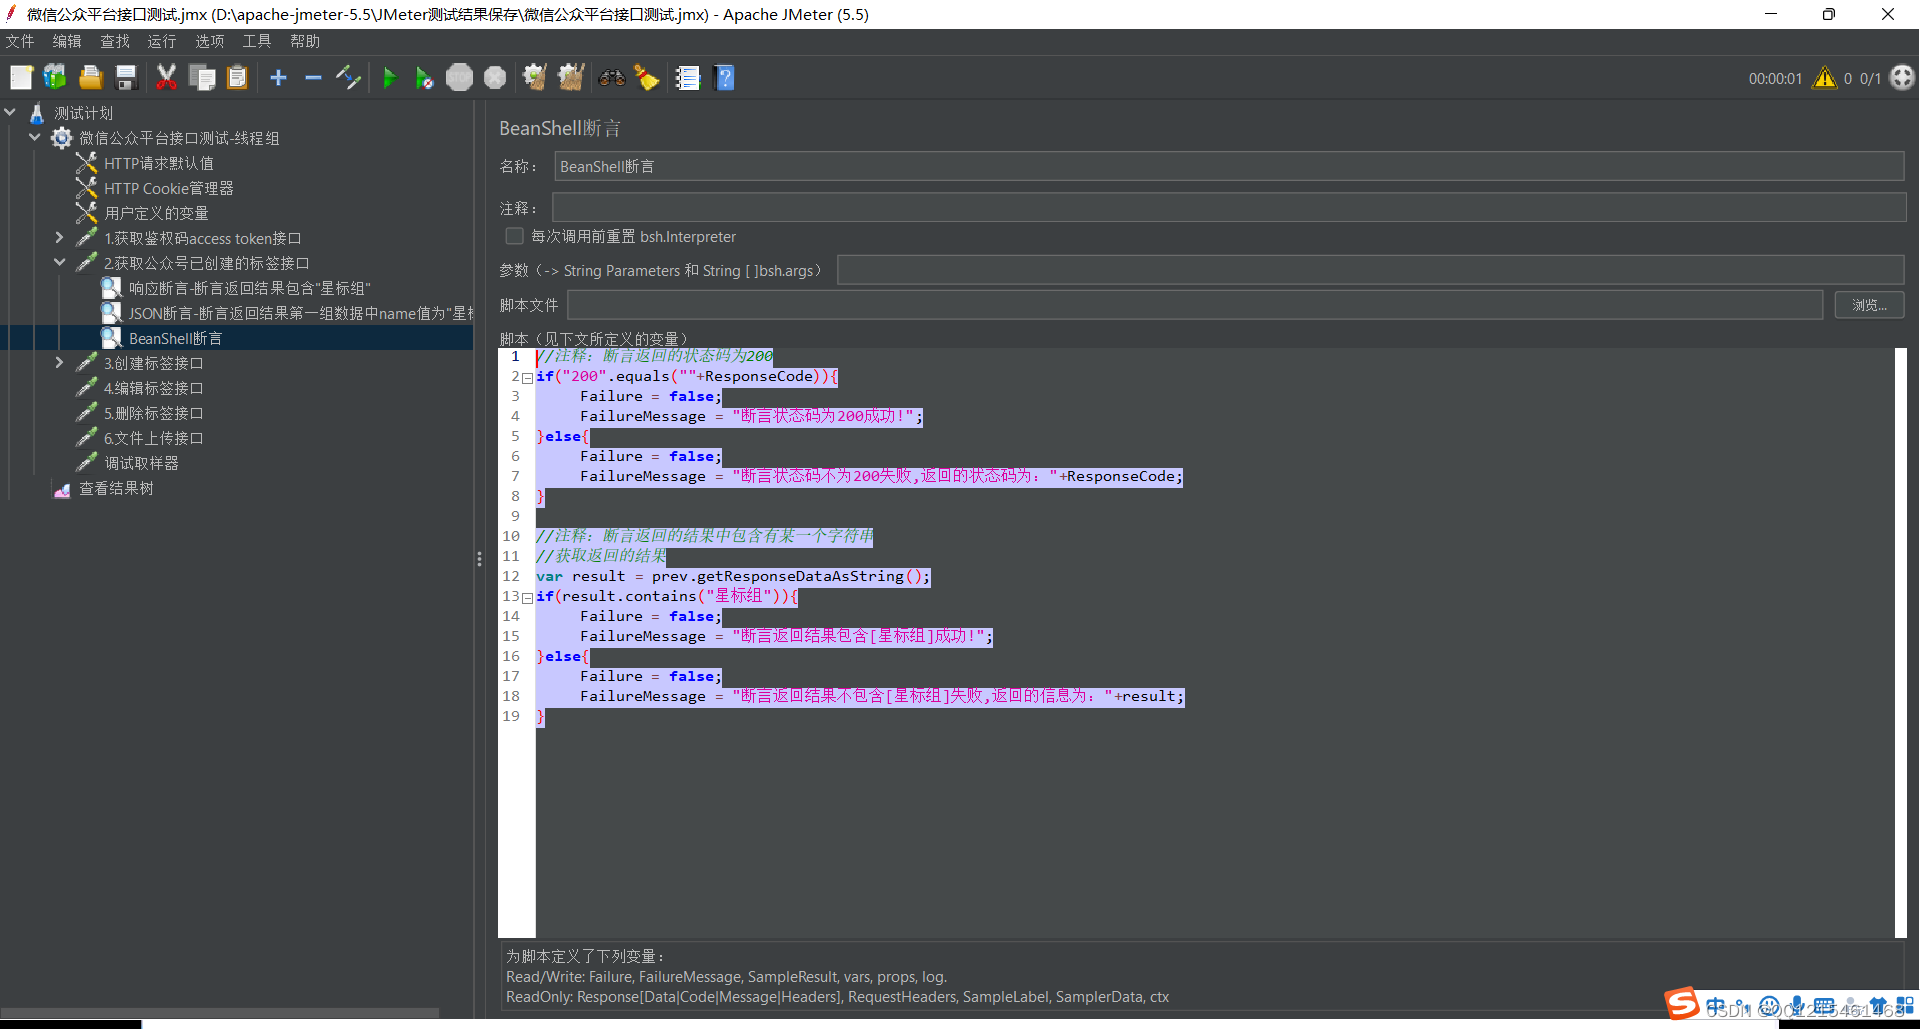This screenshot has height=1029, width=1920.
Task: Collapse 2.获取公众号已创建的标签接口 node
Action: pos(60,263)
